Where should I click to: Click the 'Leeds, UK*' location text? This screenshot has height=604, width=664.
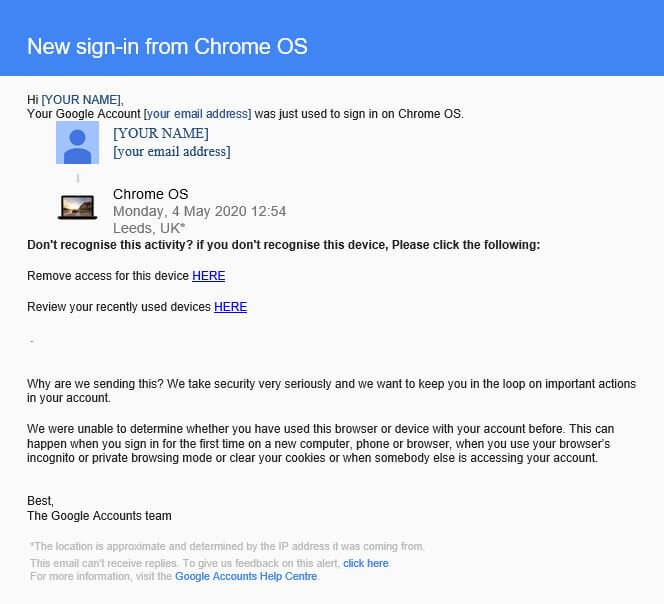pos(149,228)
